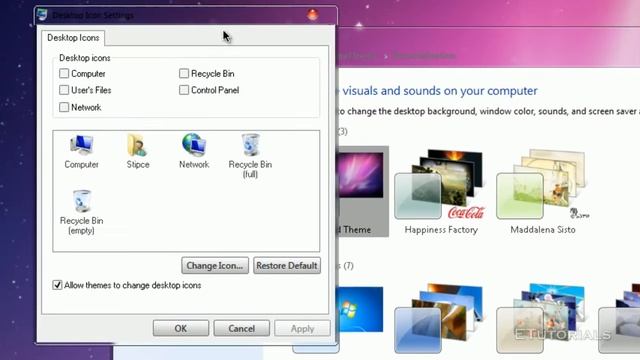Select the Computer icon in preview list
Screen dimensions: 640x360
click(x=81, y=151)
